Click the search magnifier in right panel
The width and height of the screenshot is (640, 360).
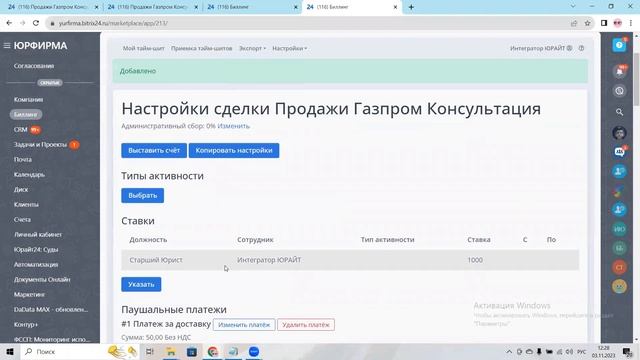(620, 112)
